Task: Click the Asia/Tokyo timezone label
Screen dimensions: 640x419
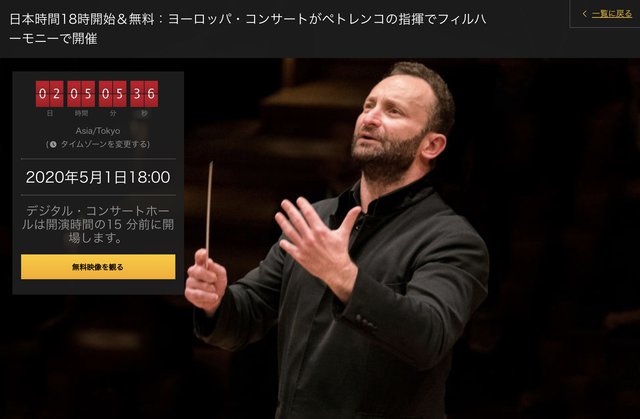Action: click(x=98, y=131)
